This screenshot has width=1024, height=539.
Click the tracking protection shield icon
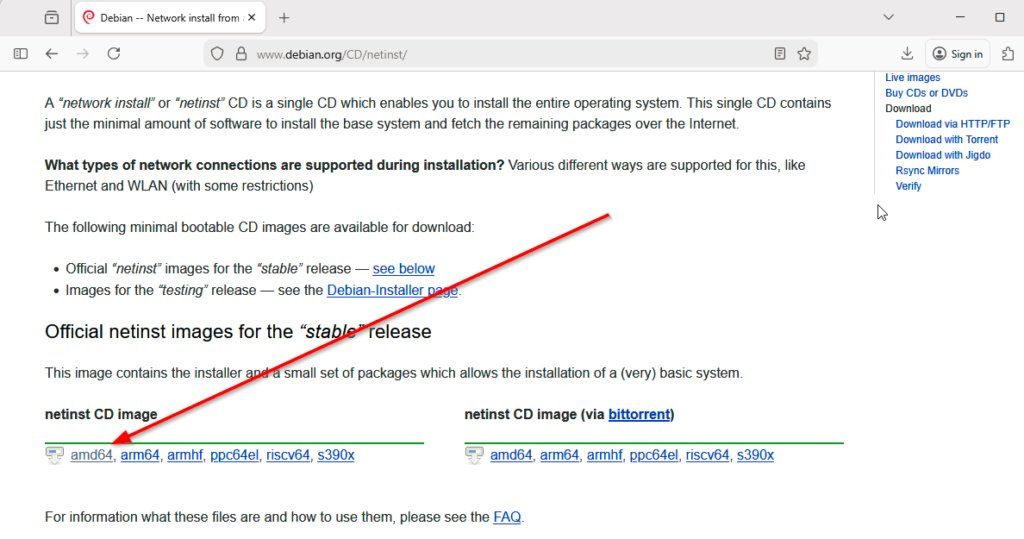(x=217, y=54)
